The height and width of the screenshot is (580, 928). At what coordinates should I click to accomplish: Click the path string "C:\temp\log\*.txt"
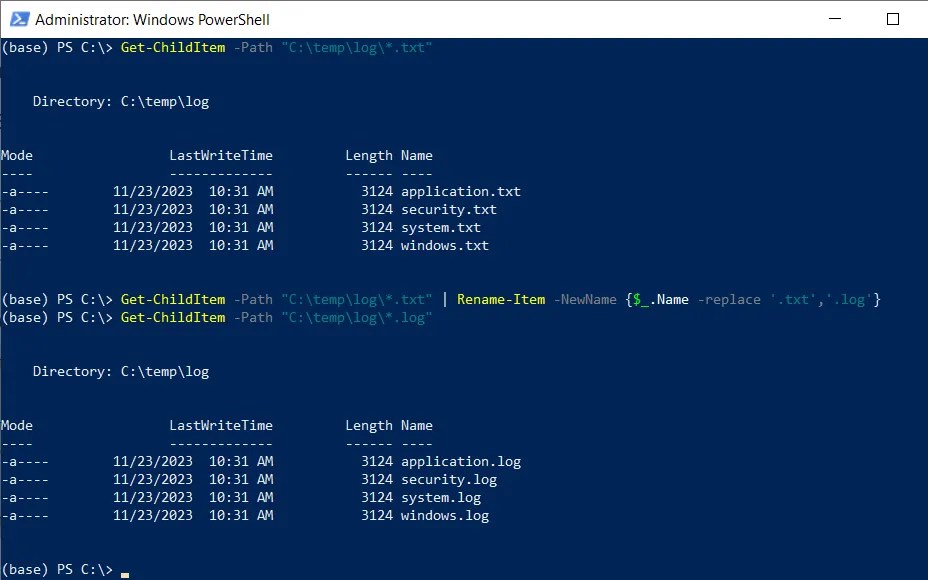[x=355, y=47]
